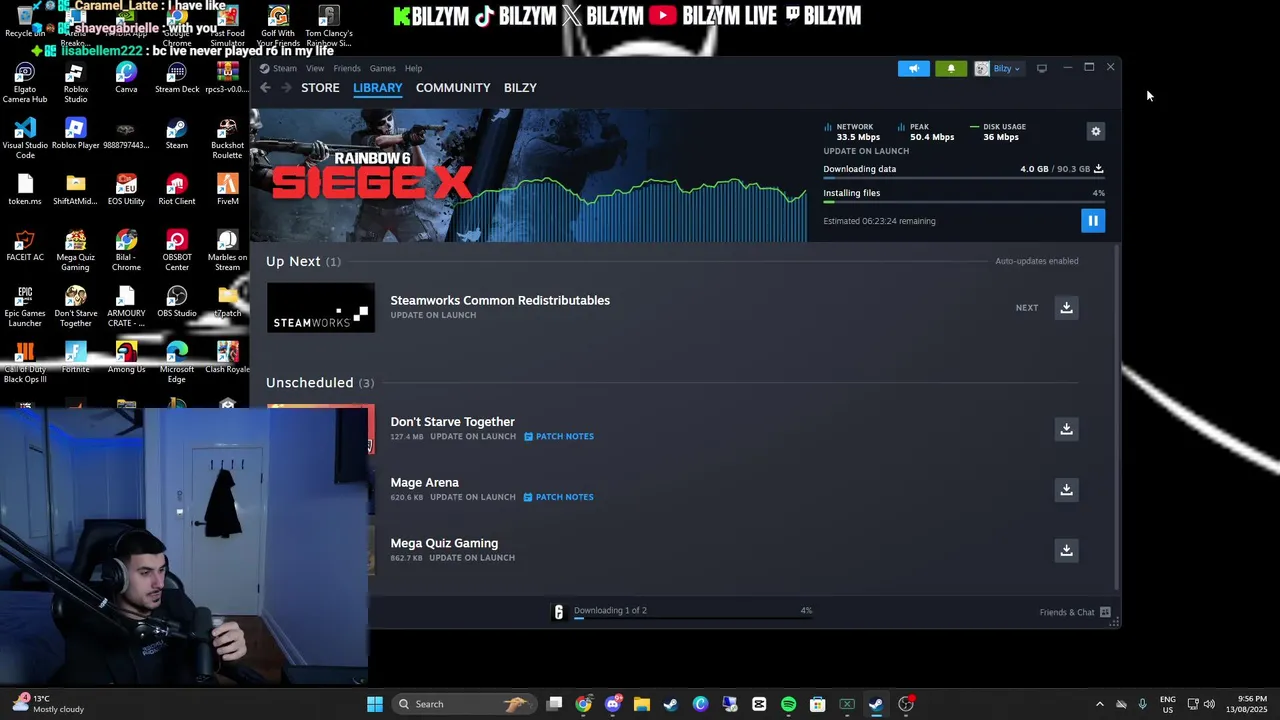
Task: Click Mega Quiz Gaming title
Action: (444, 543)
